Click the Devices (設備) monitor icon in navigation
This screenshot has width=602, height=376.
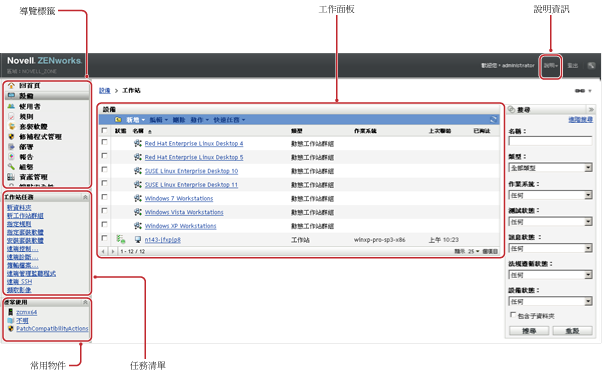(x=12, y=96)
